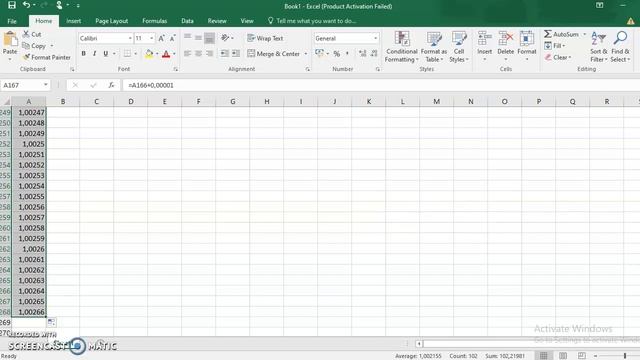640x360 pixels.
Task: Increase font size with larger A icon
Action: (162, 38)
